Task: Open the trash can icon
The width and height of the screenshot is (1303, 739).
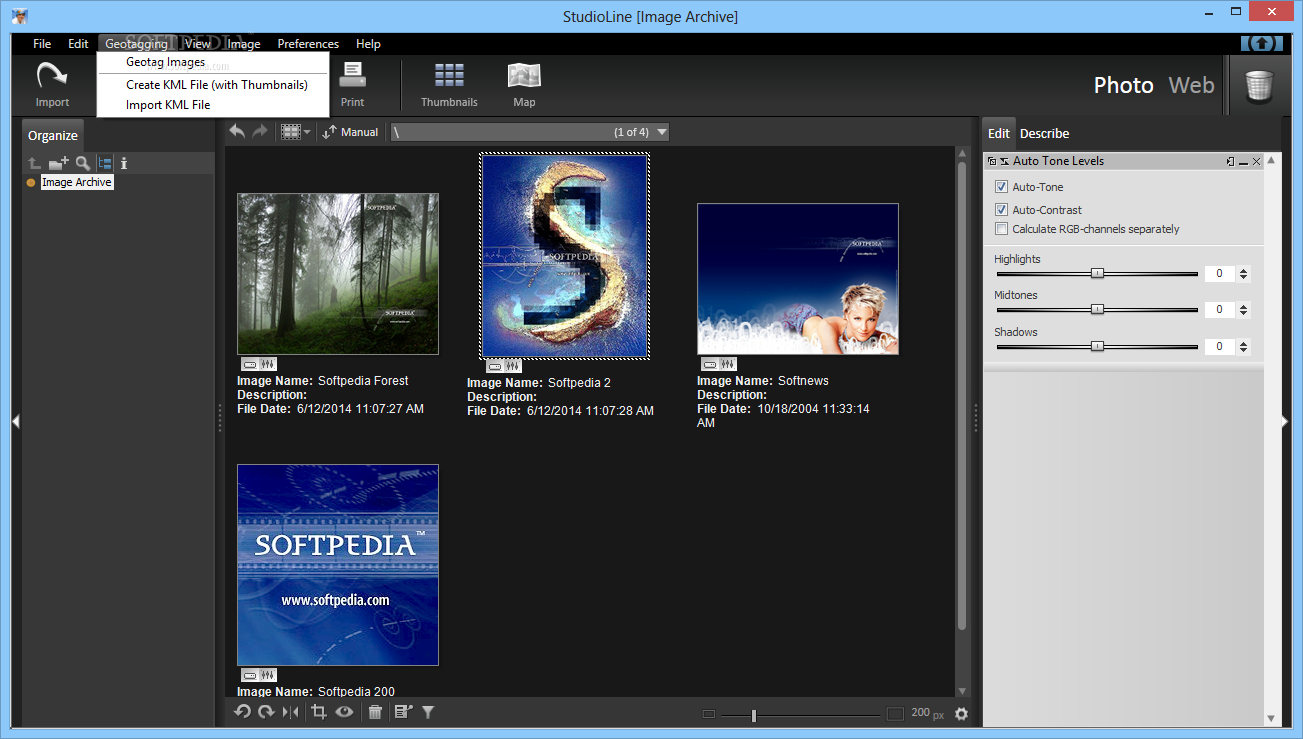Action: 1259,85
